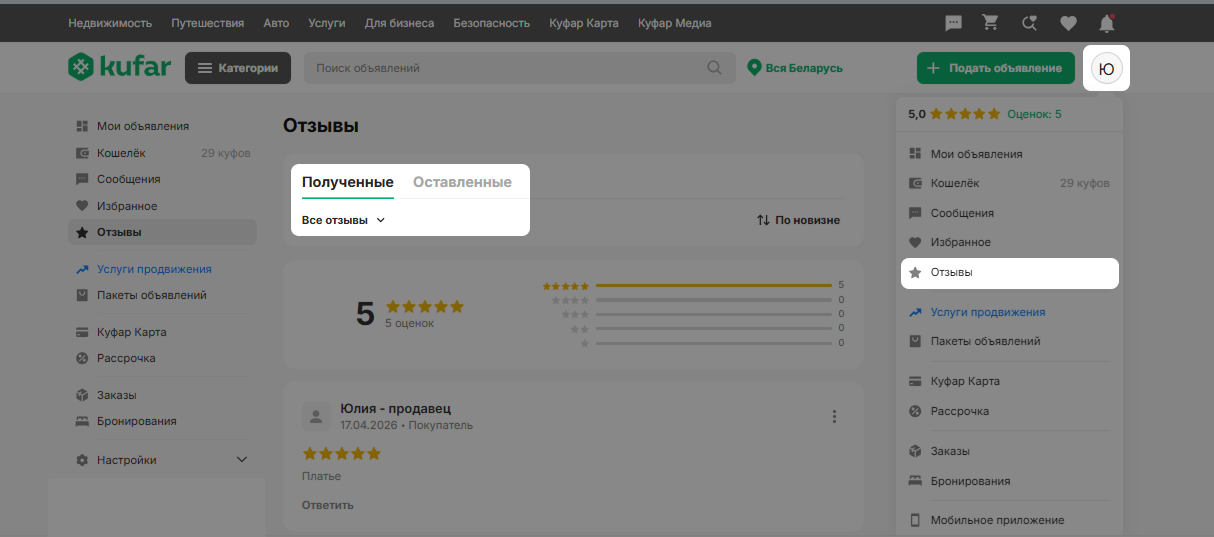Open the Категории menu button

point(238,68)
